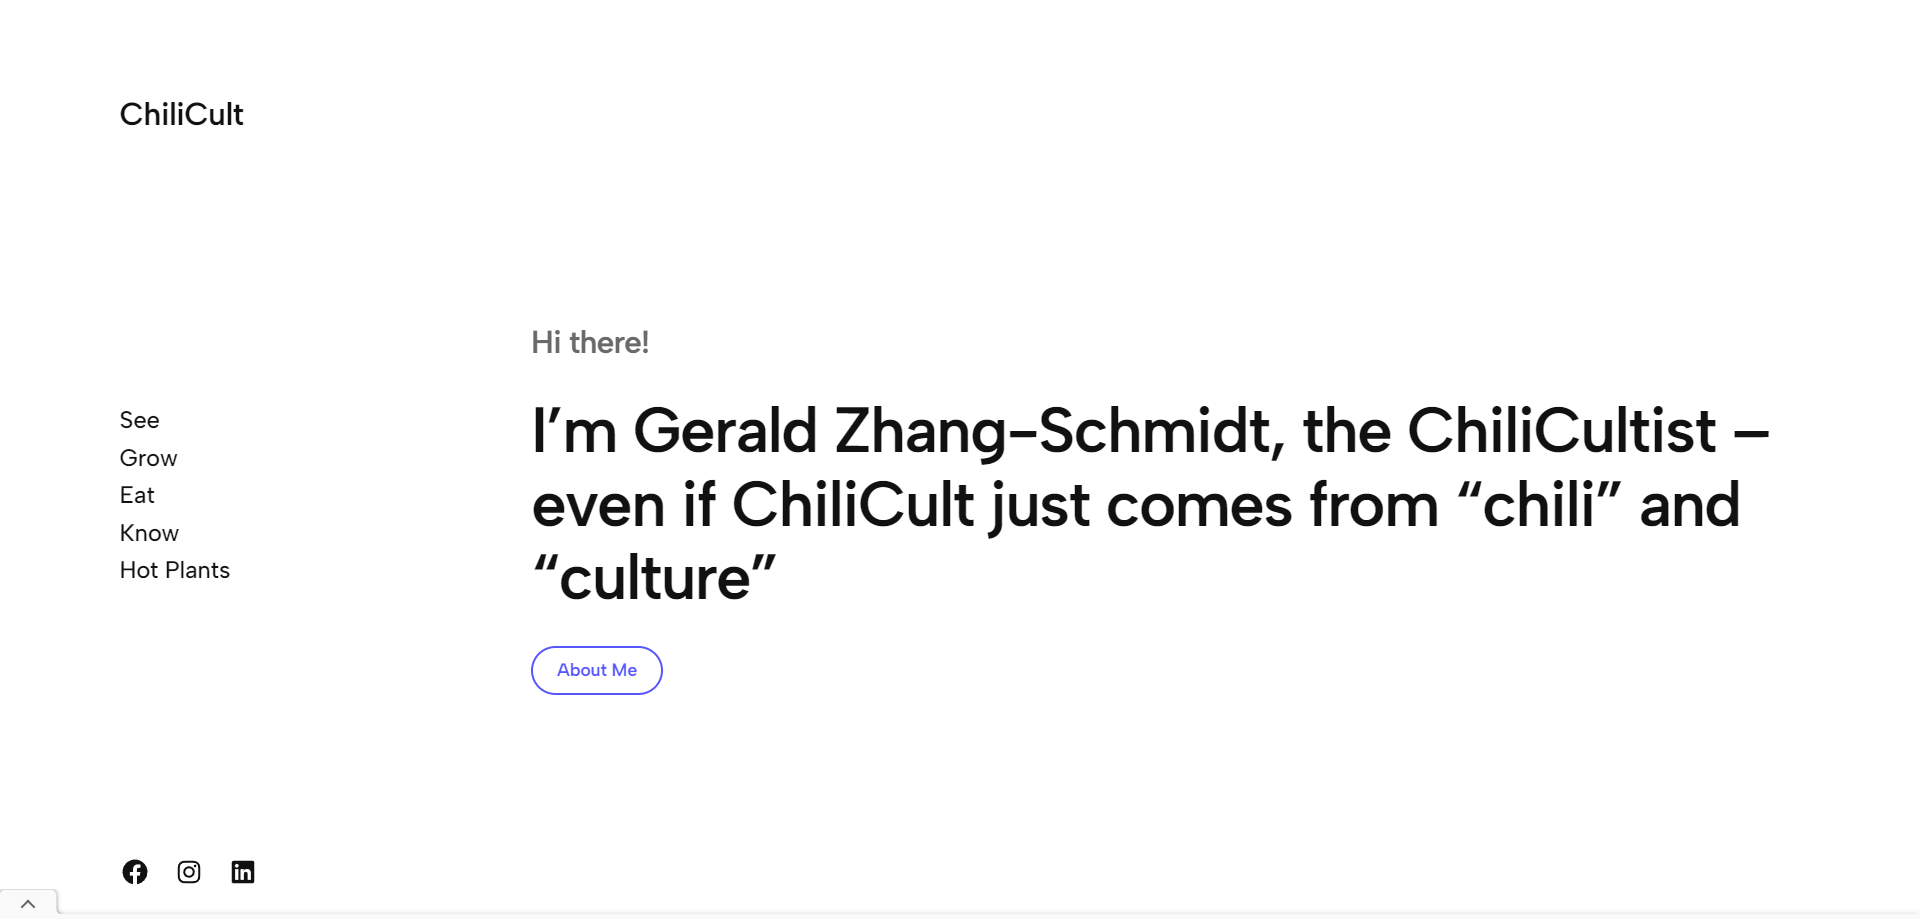The height and width of the screenshot is (919, 1920).
Task: Click the quoted word "culture" in headline
Action: tap(654, 578)
